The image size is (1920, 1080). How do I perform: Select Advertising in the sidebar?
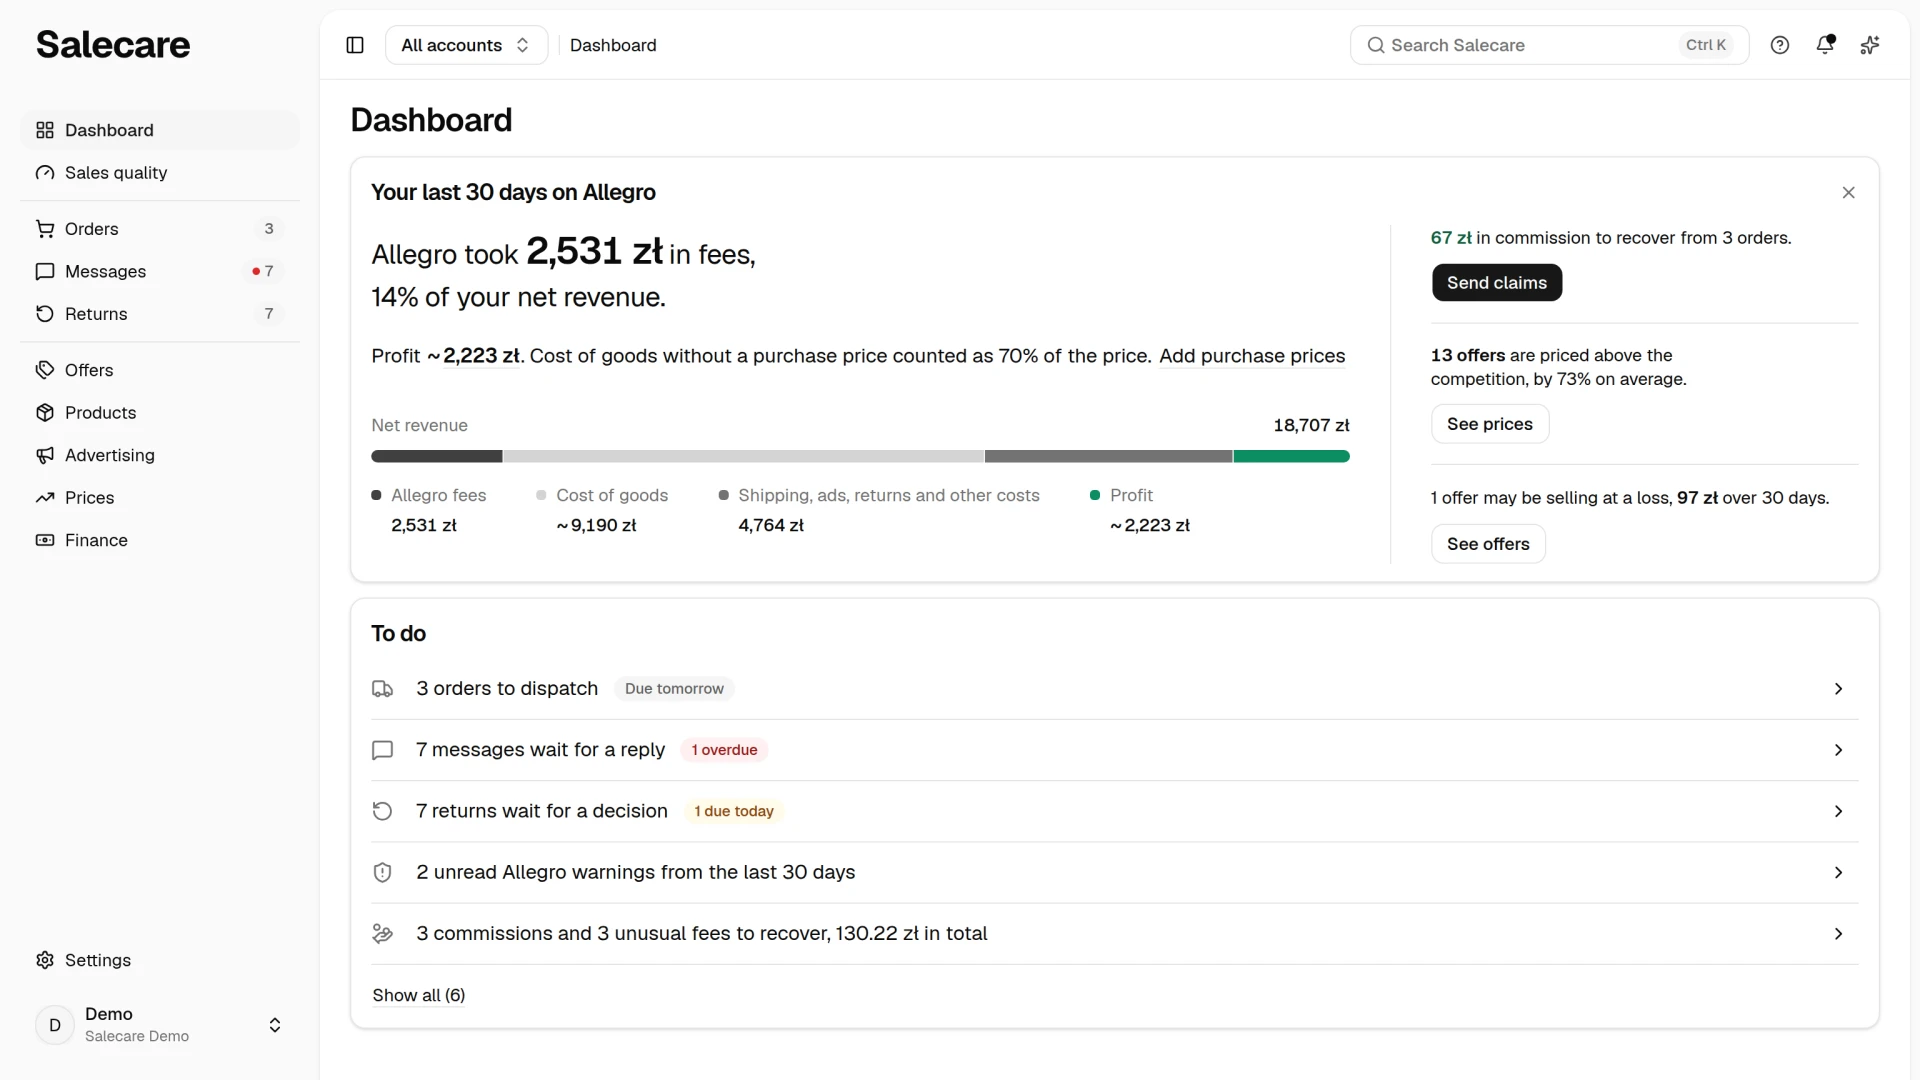pos(160,455)
